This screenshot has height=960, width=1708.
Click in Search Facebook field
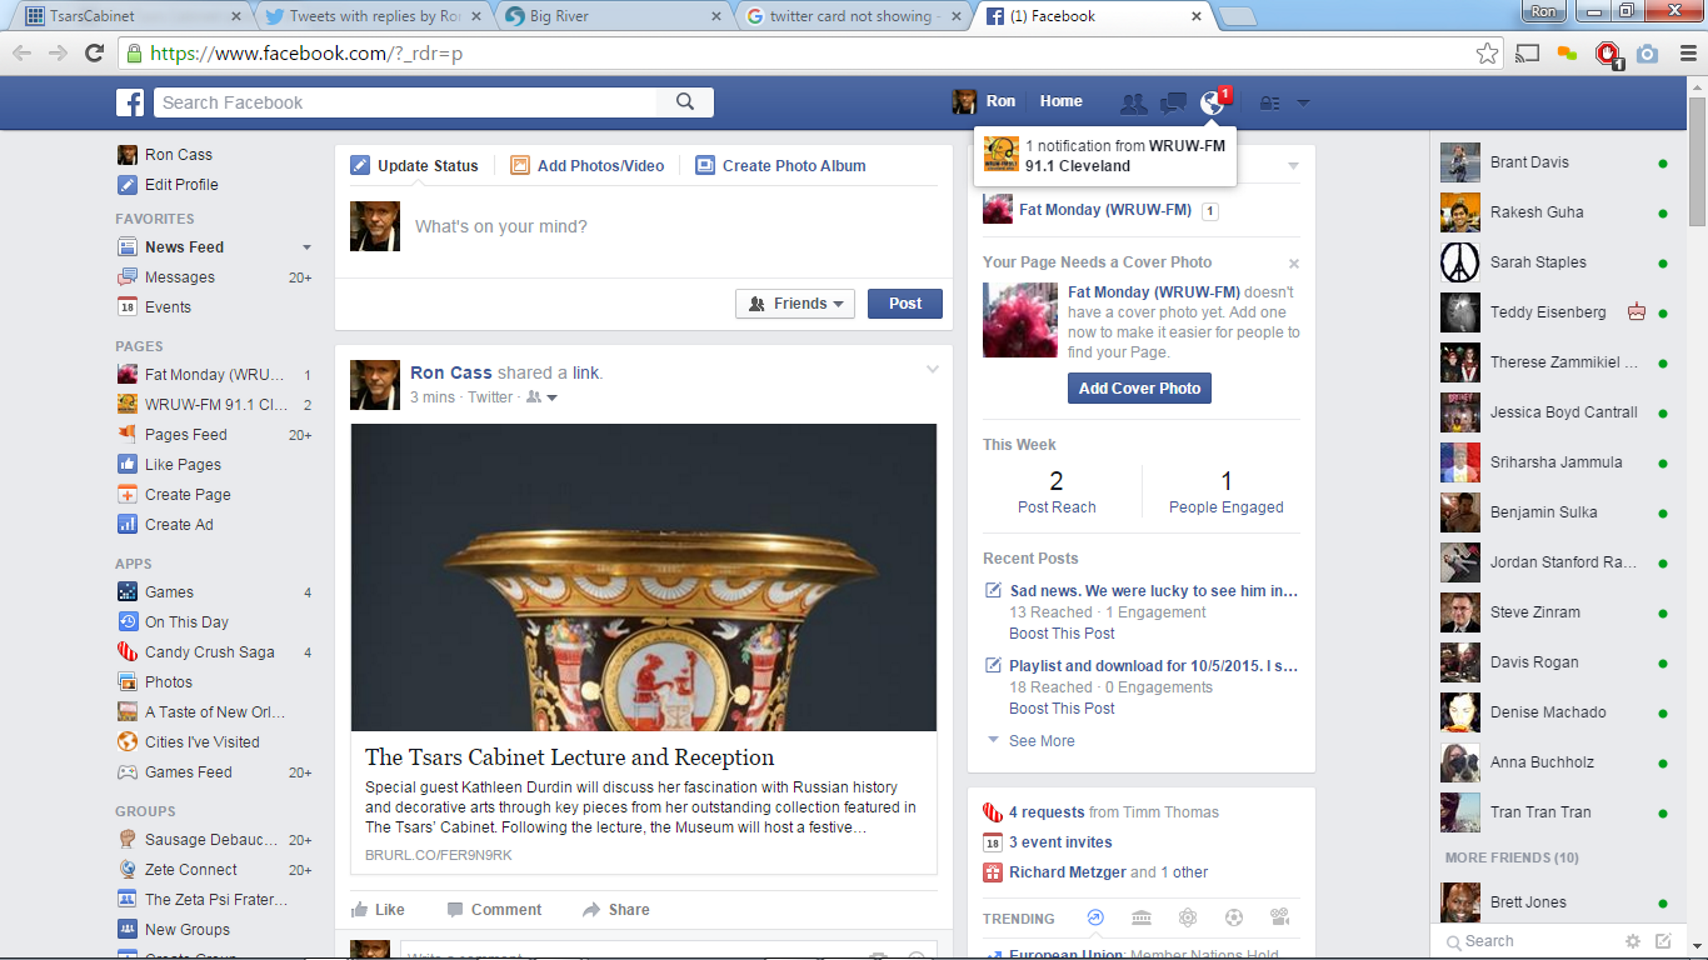point(406,102)
